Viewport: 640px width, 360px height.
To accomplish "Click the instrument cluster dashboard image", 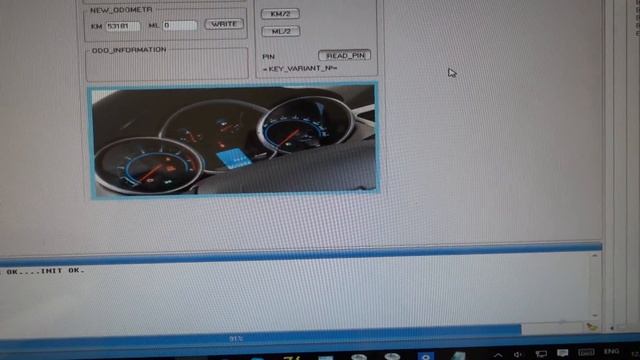I will [x=234, y=141].
